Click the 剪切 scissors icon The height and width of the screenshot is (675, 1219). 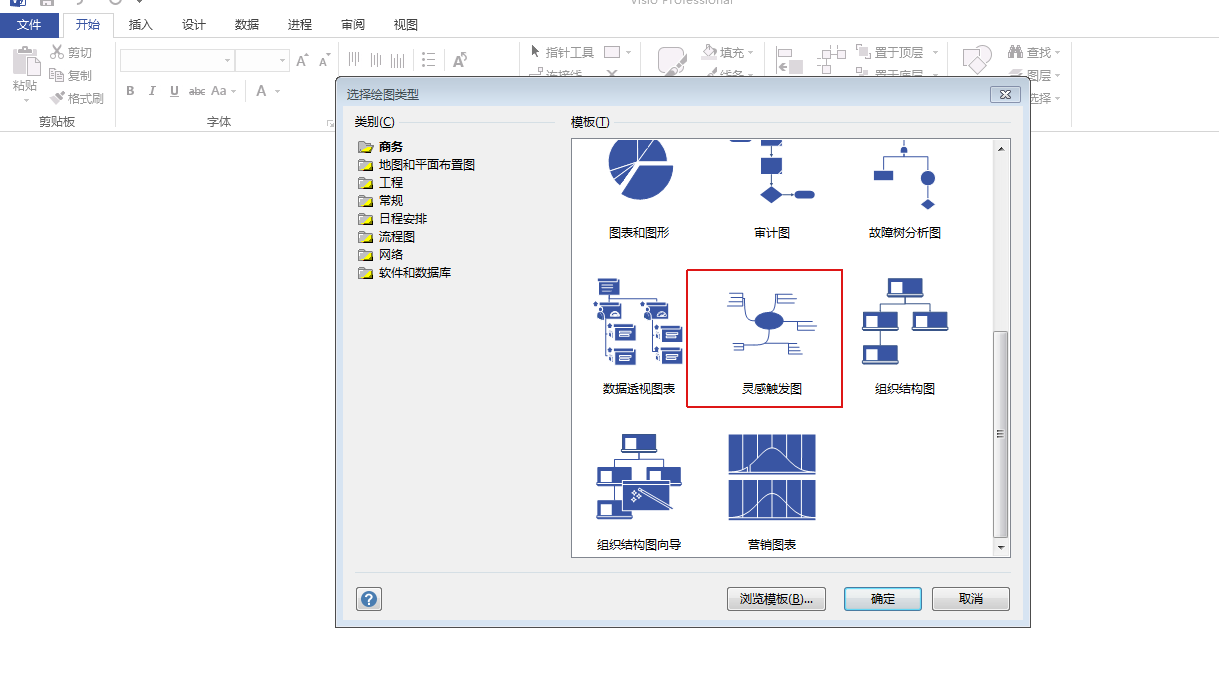point(58,52)
